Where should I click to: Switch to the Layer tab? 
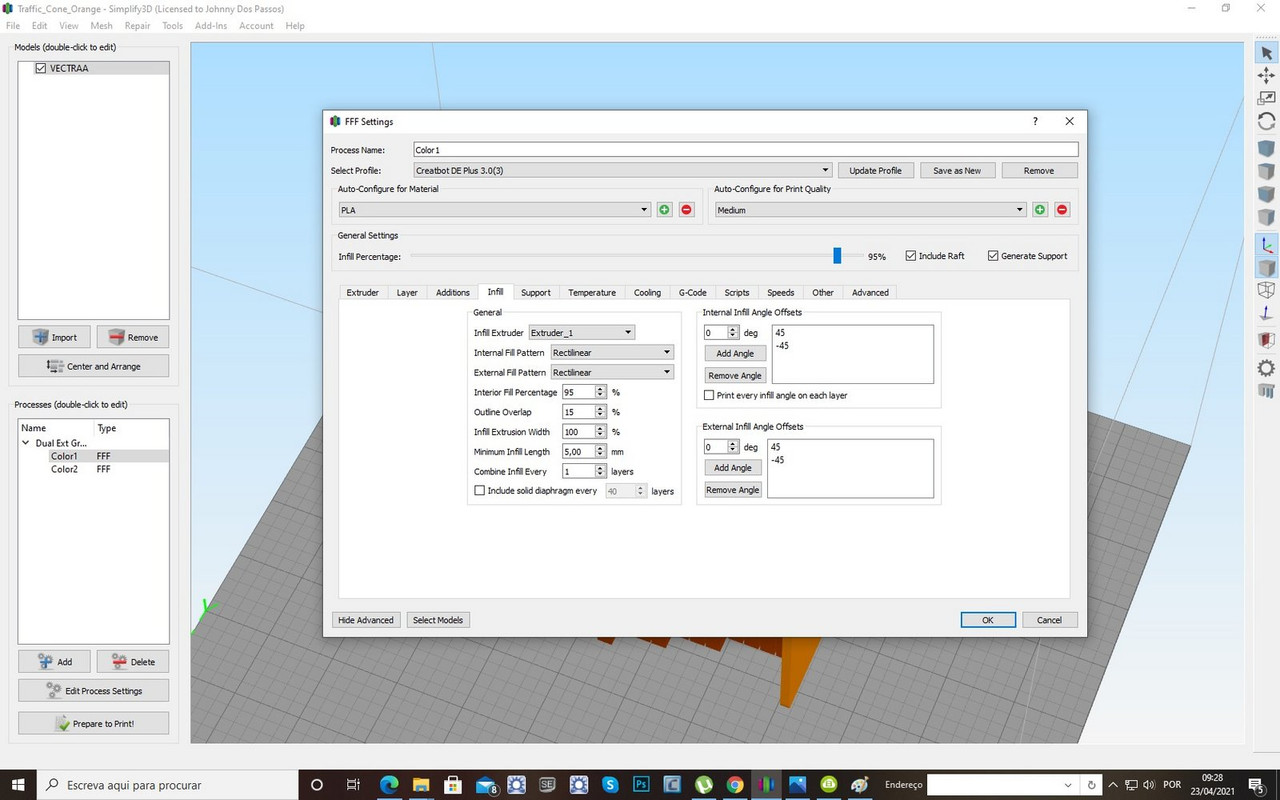[407, 292]
